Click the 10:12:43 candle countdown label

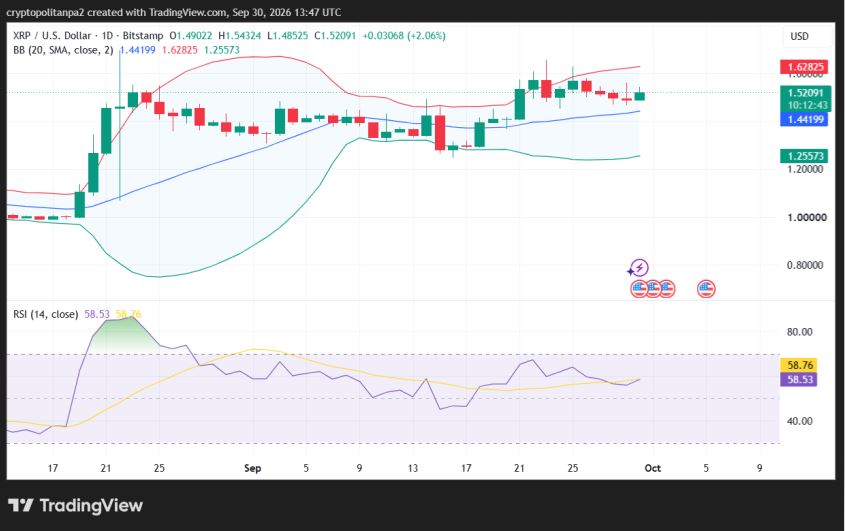click(x=806, y=105)
